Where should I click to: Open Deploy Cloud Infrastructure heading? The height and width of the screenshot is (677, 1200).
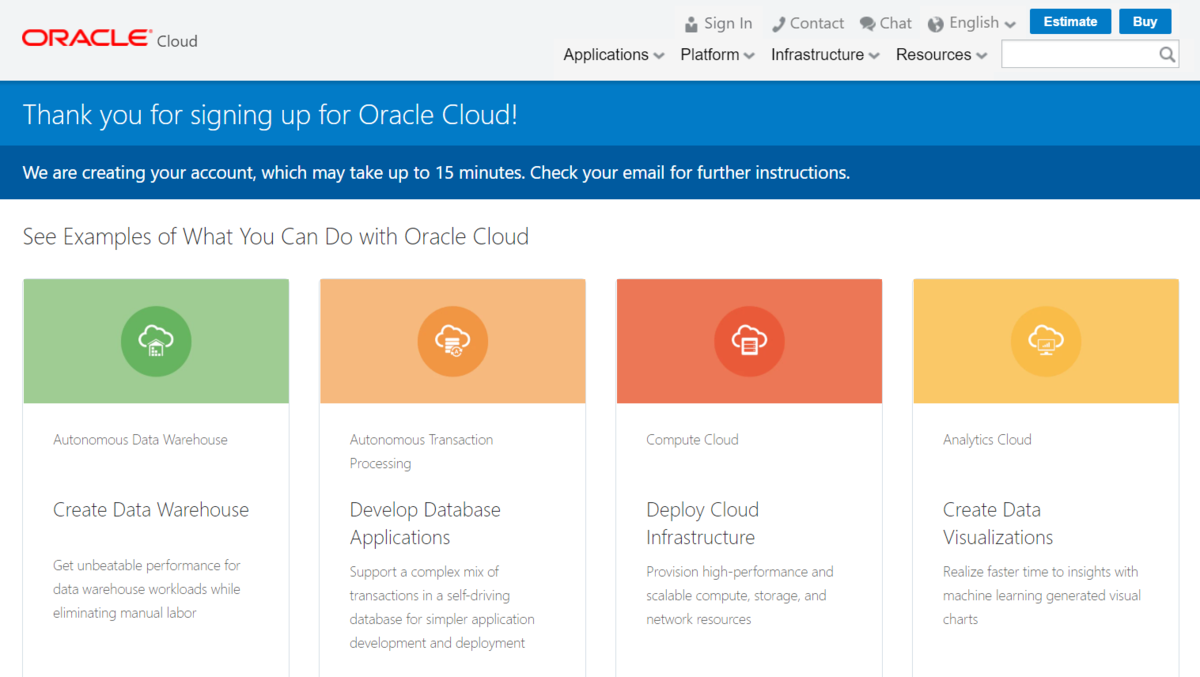point(702,523)
